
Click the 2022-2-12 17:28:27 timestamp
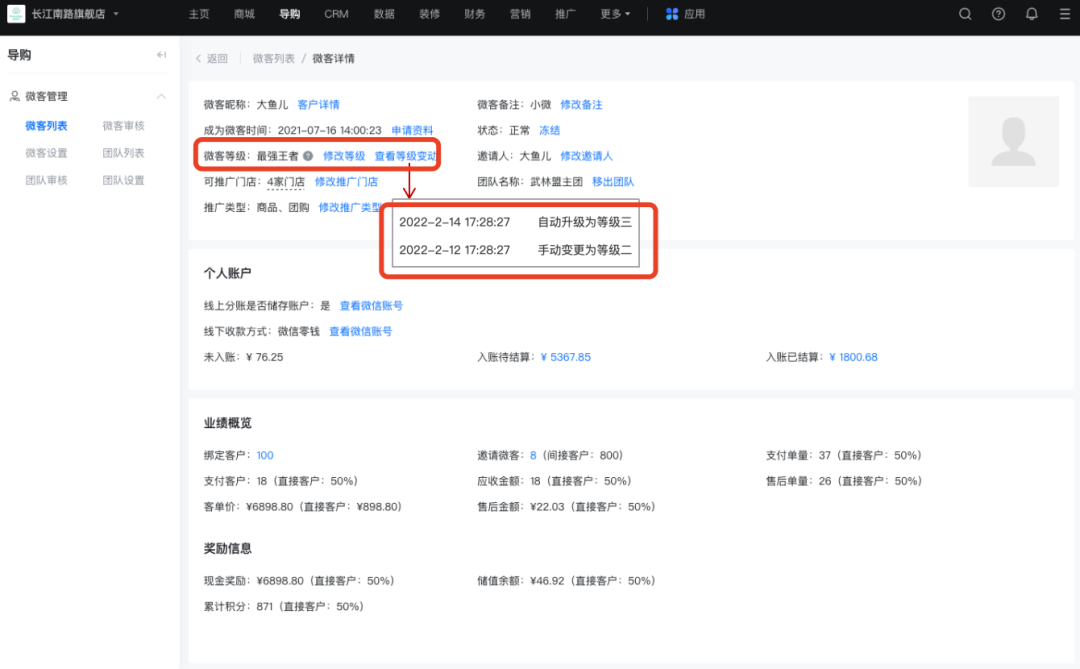pos(455,250)
